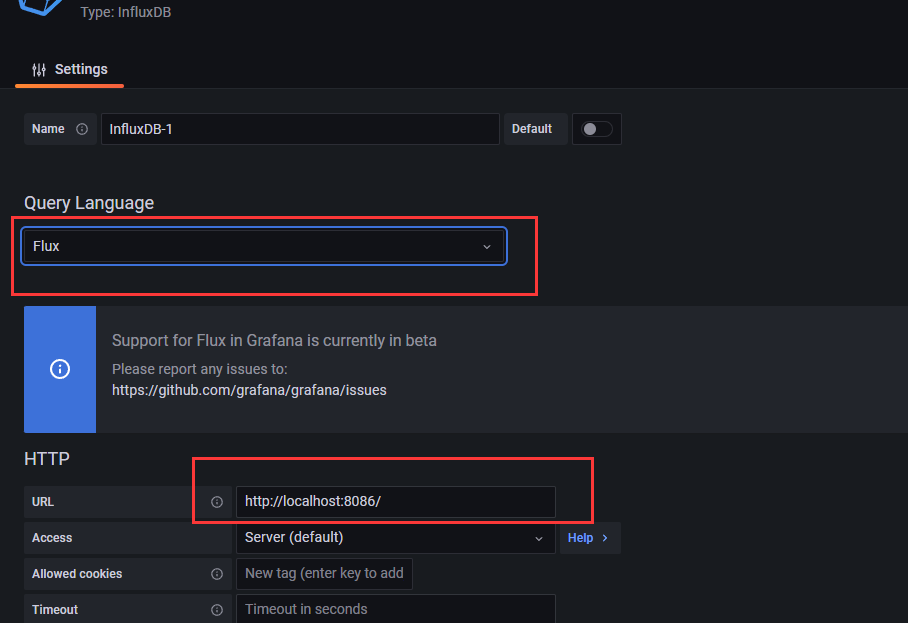Image resolution: width=908 pixels, height=623 pixels.
Task: Focus the Allowed cookies new tag field
Action: pos(324,574)
